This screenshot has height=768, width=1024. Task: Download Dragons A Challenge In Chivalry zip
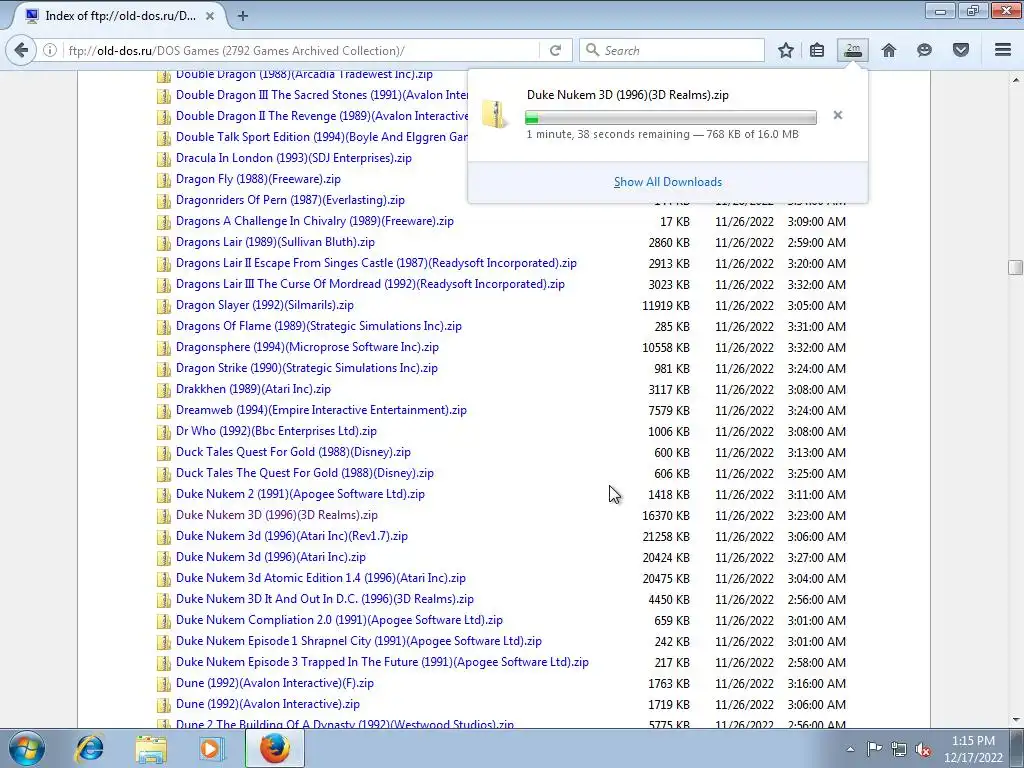click(x=314, y=221)
